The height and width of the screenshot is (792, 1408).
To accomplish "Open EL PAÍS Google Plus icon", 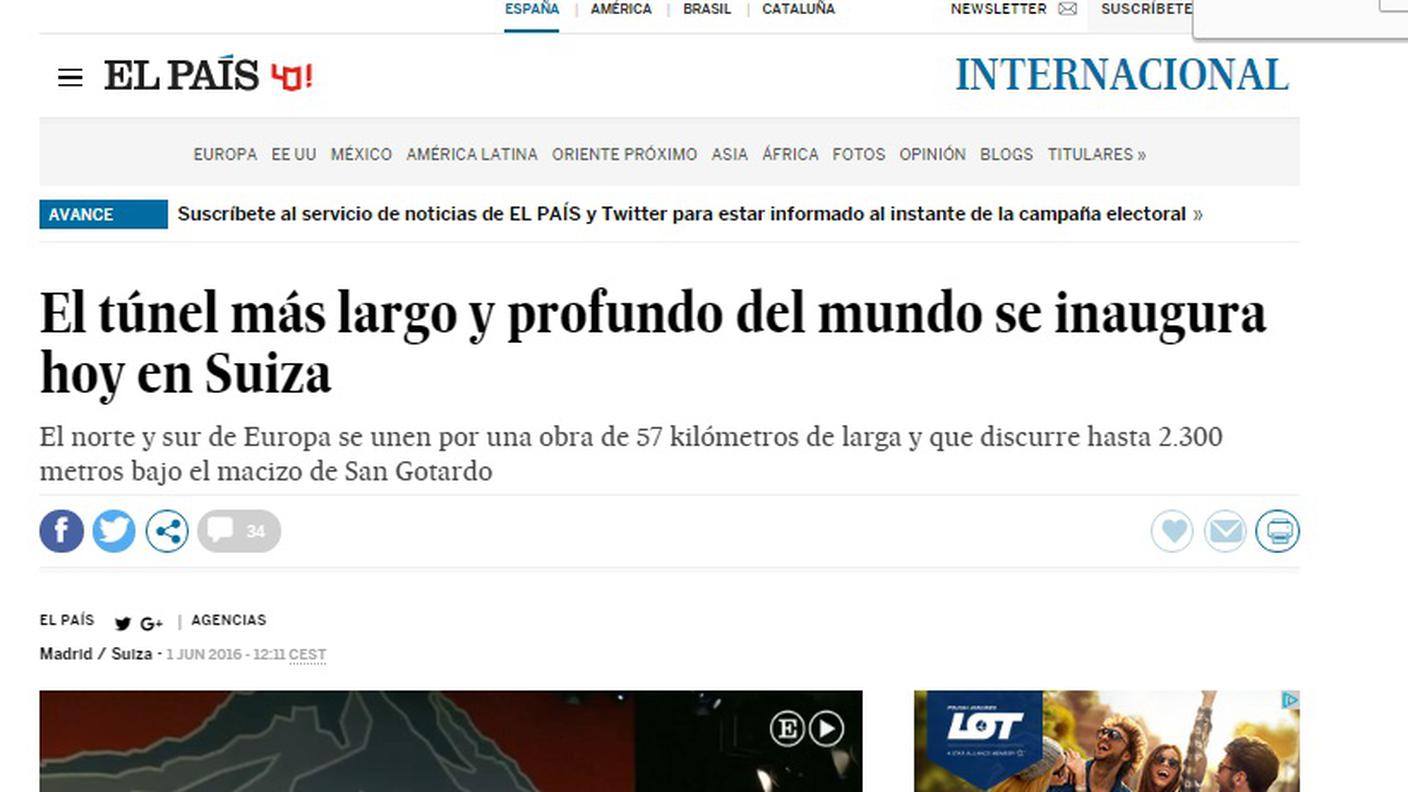I will [151, 624].
